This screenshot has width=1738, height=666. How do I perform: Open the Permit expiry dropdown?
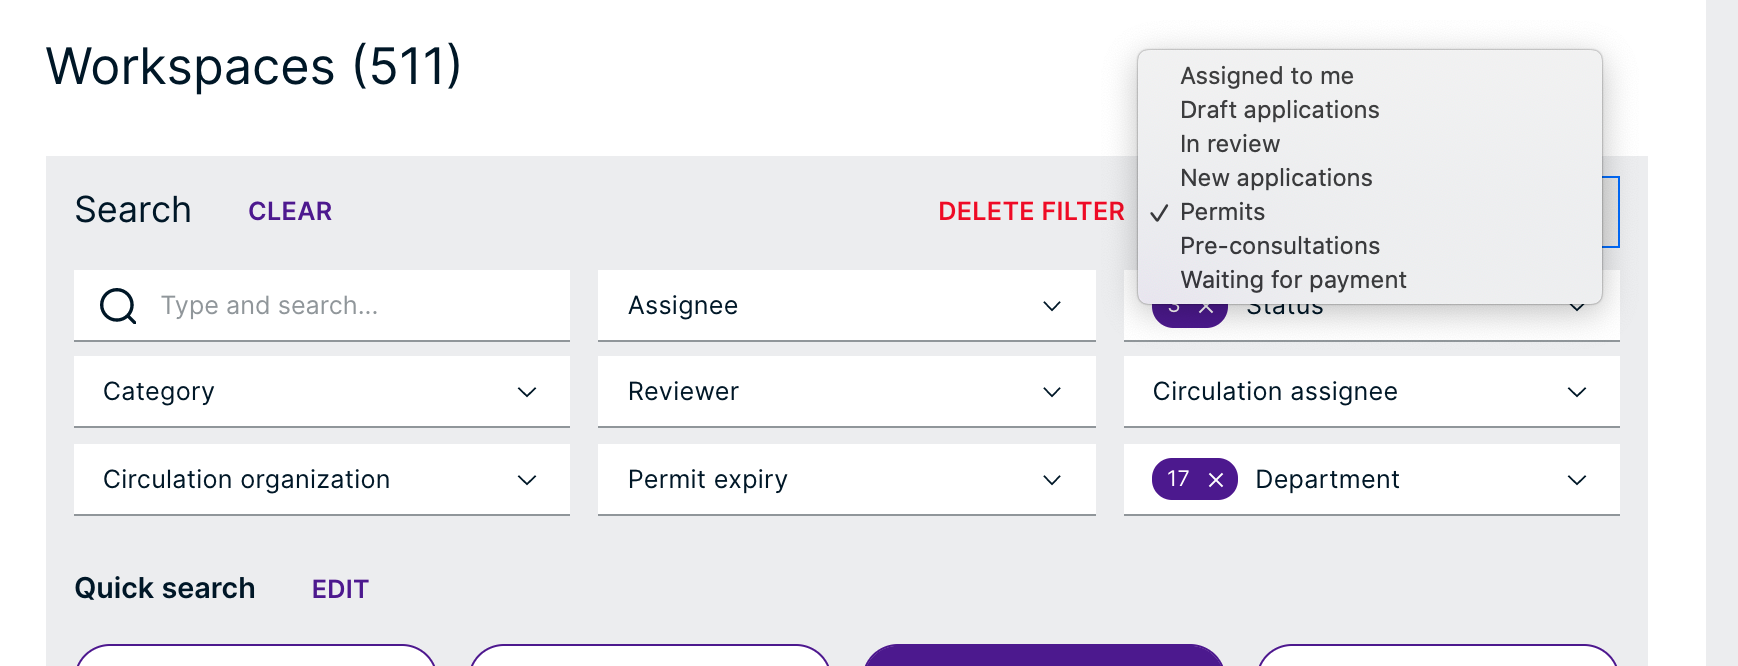846,480
